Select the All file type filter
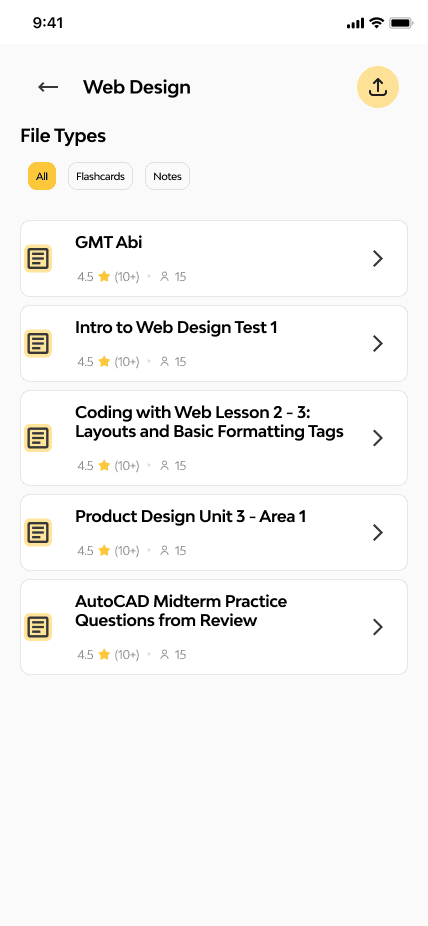 (x=42, y=176)
